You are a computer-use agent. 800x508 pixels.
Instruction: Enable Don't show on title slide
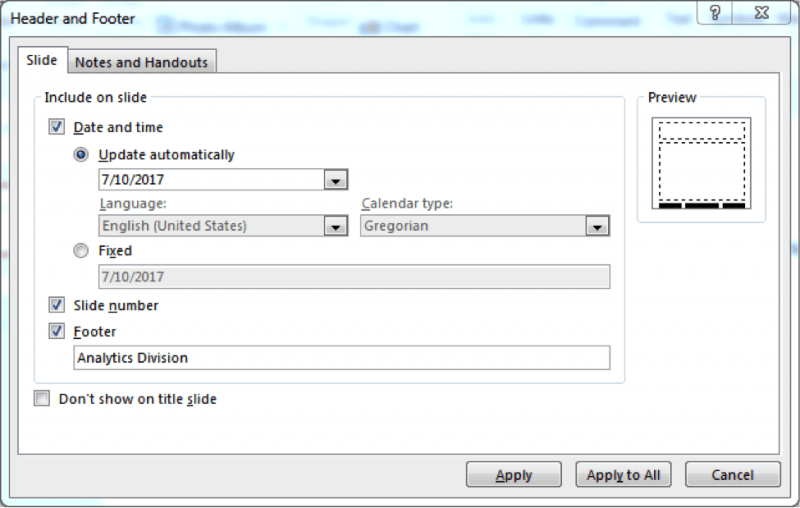point(42,399)
